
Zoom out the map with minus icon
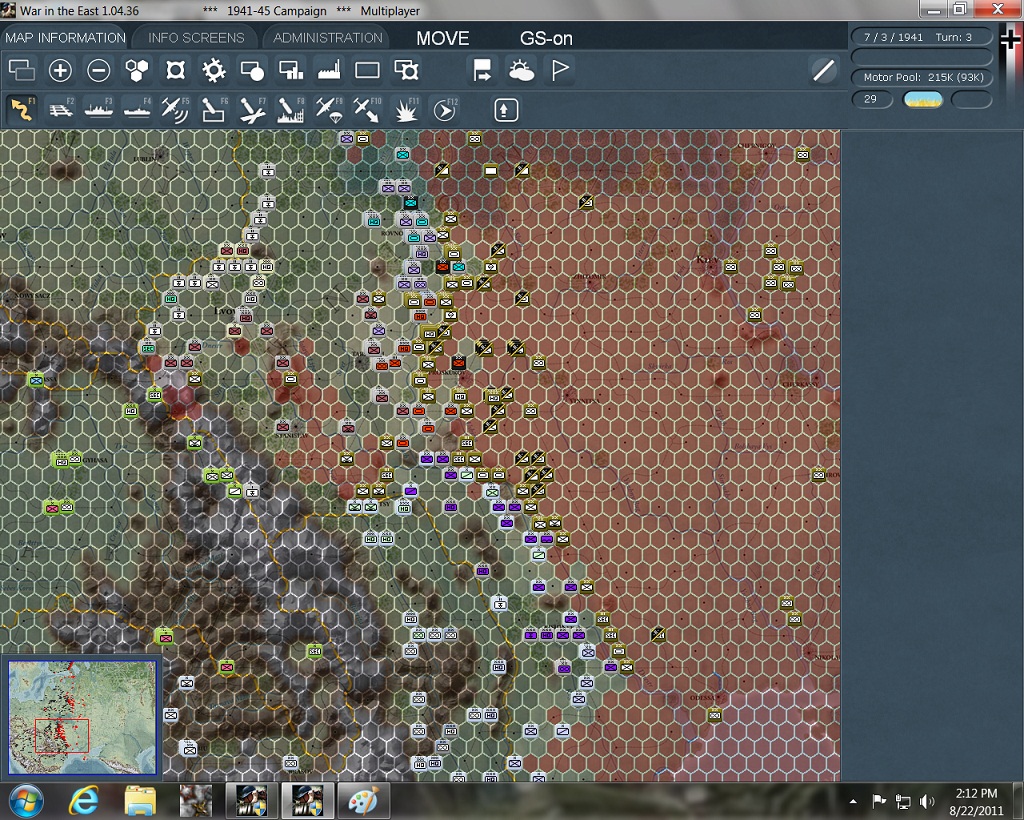(x=99, y=70)
